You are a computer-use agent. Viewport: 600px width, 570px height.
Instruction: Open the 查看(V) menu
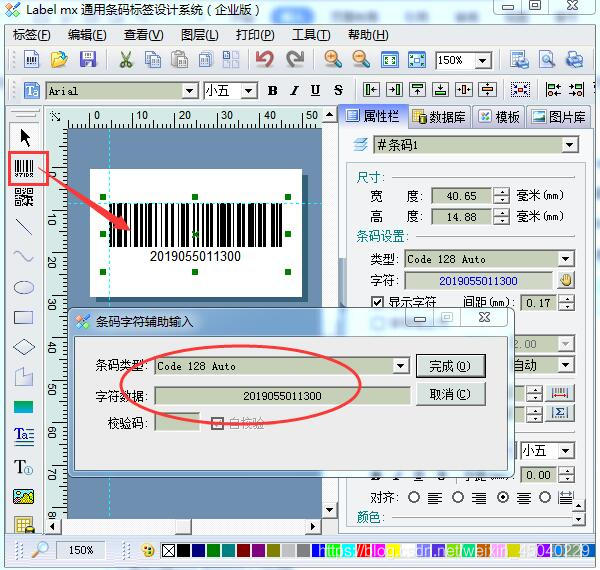tap(143, 35)
